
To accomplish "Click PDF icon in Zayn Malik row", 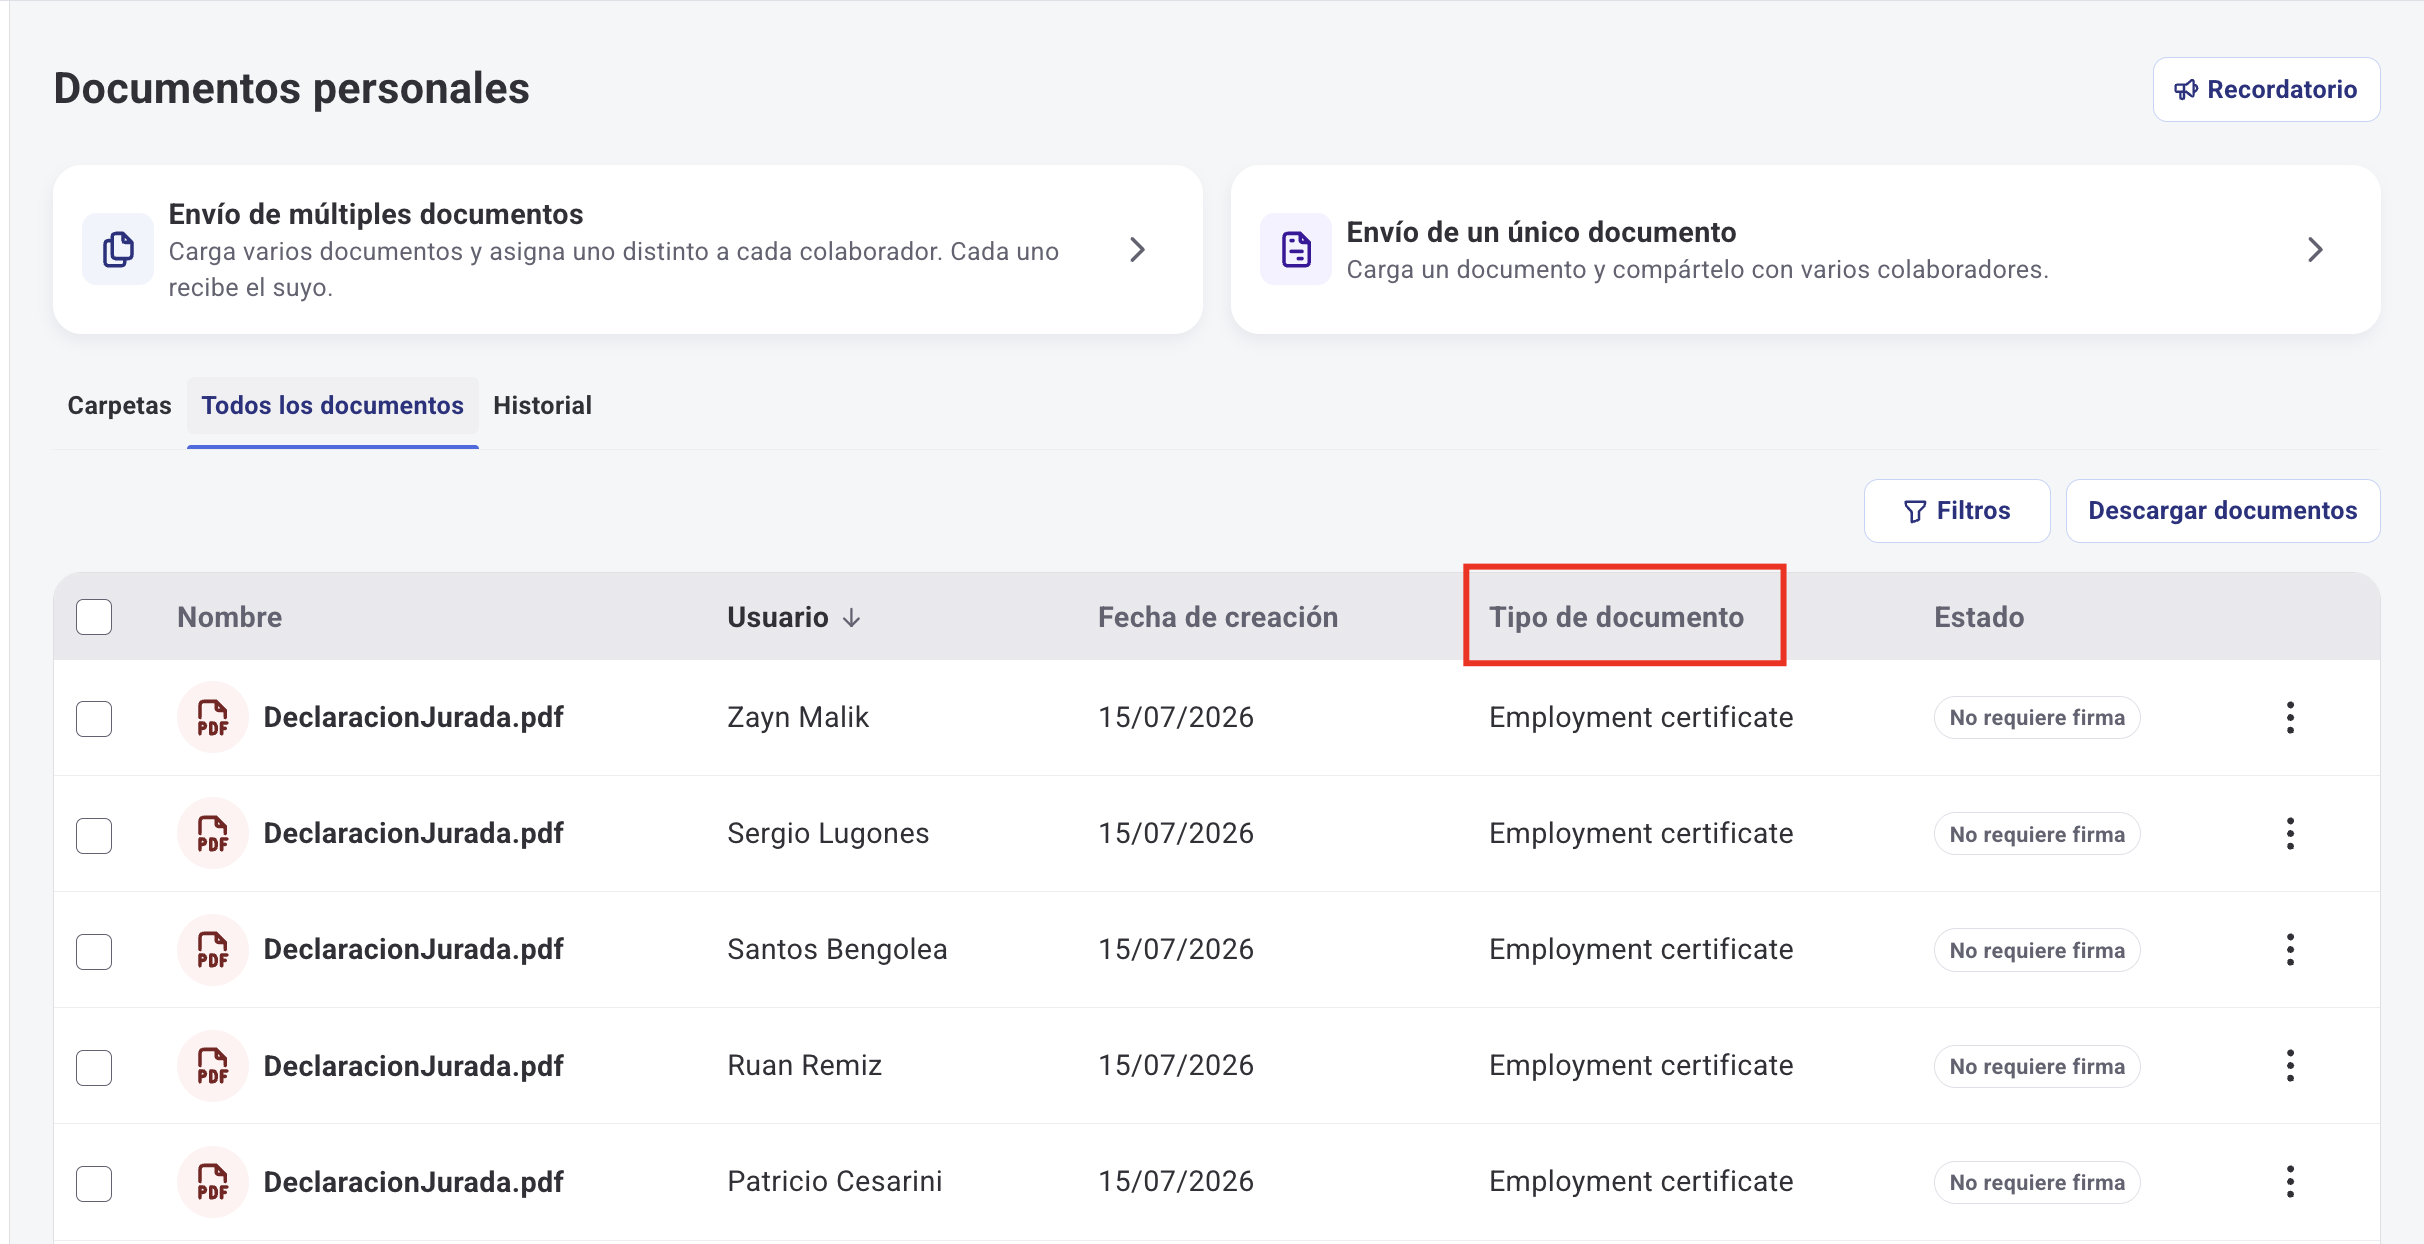I will (213, 718).
